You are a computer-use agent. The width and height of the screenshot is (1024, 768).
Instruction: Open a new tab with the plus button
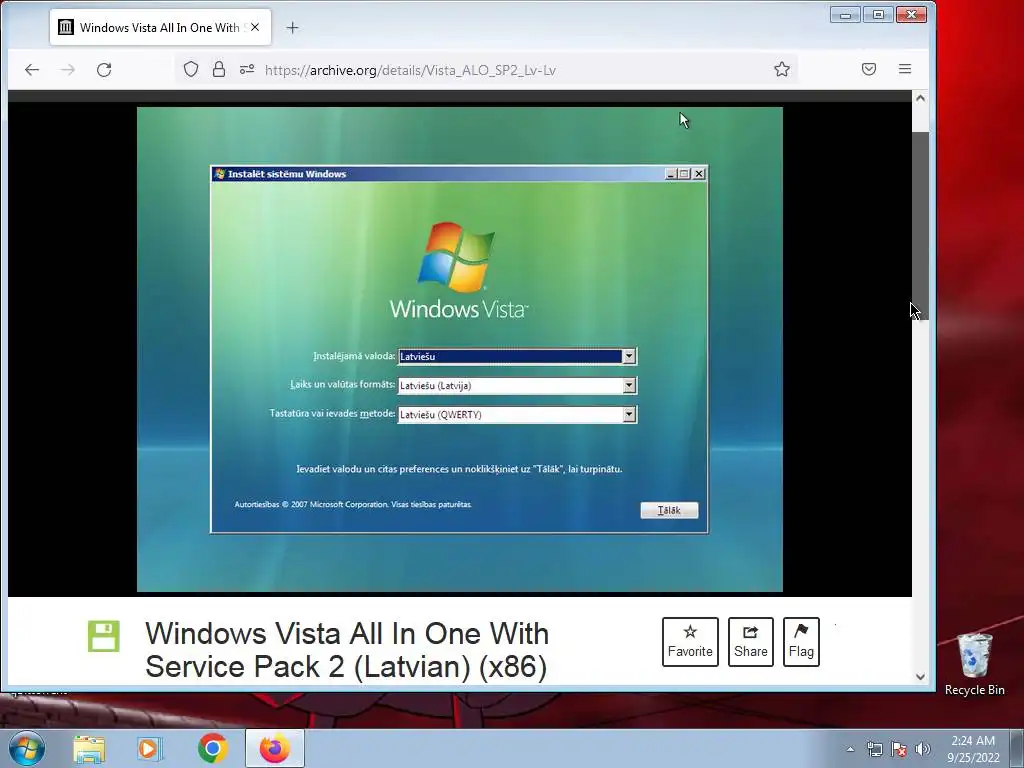click(293, 27)
